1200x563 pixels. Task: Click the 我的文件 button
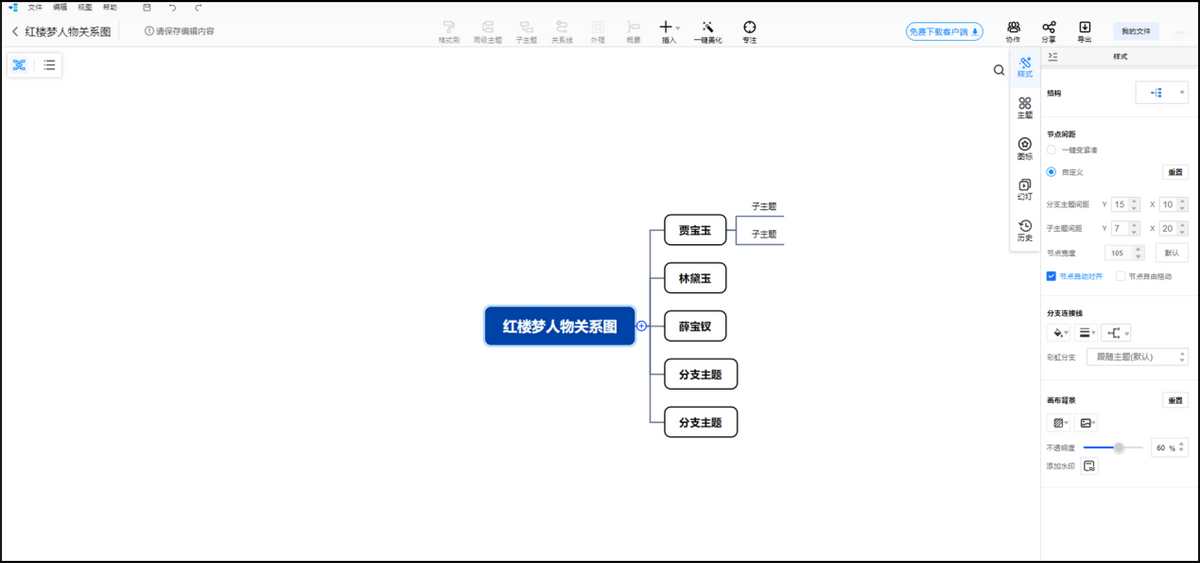click(1136, 32)
